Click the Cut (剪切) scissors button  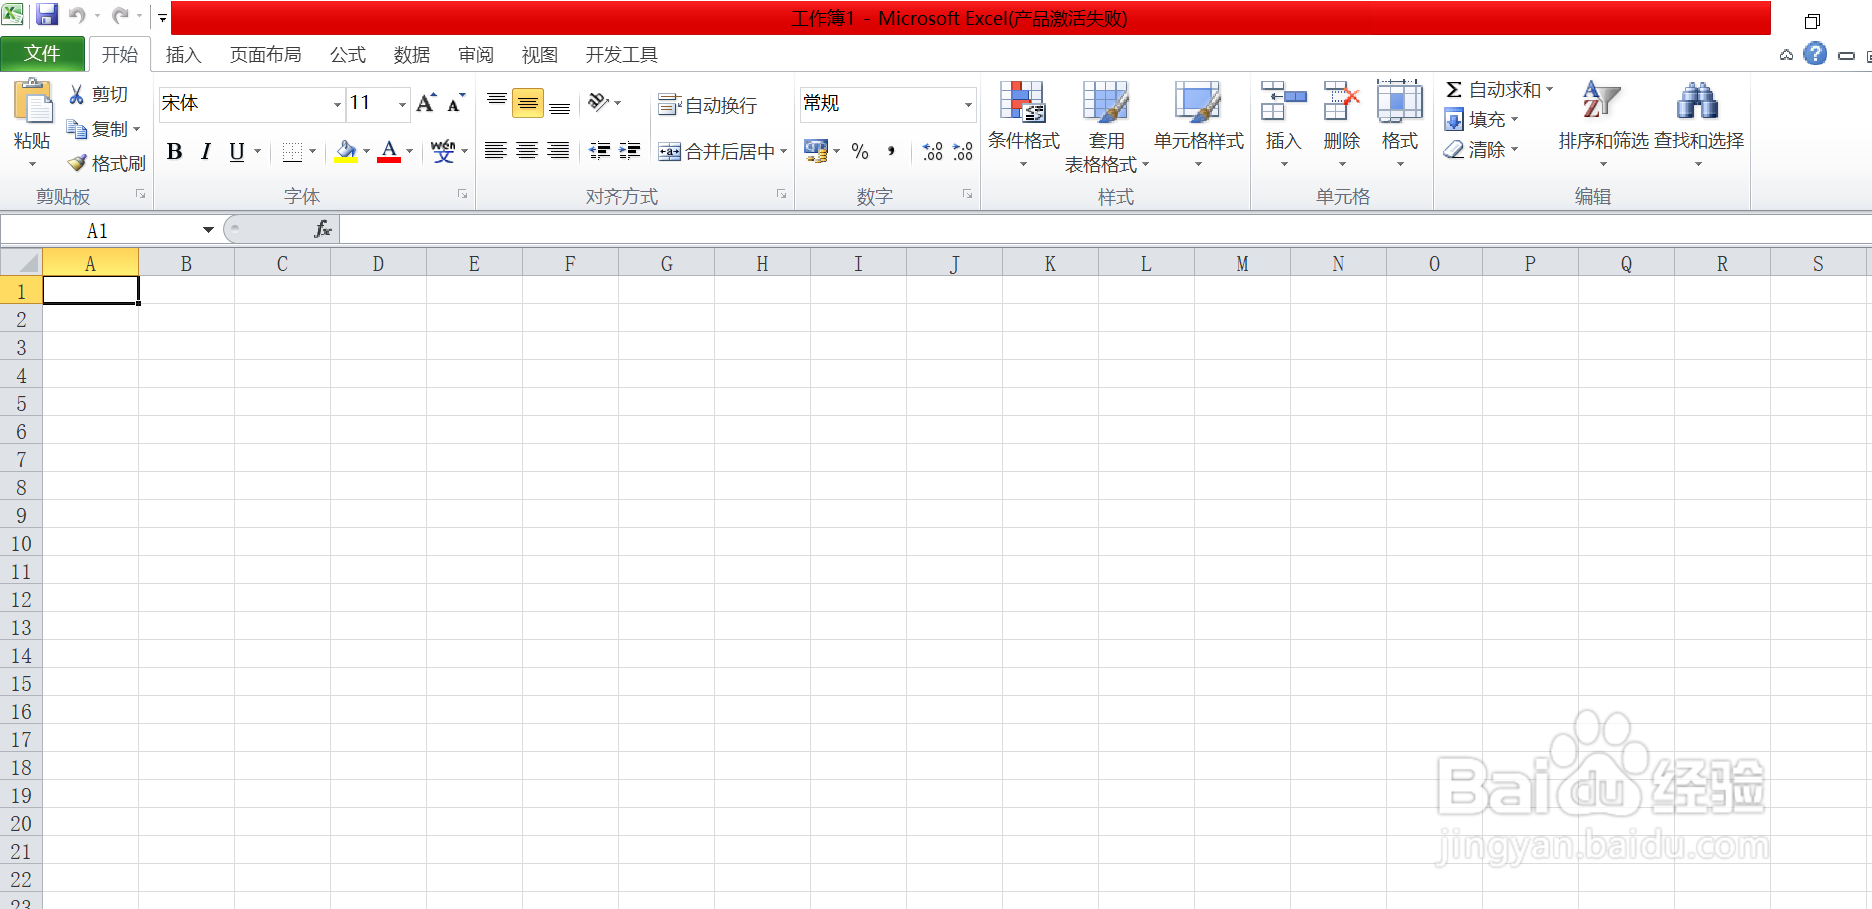[x=98, y=94]
